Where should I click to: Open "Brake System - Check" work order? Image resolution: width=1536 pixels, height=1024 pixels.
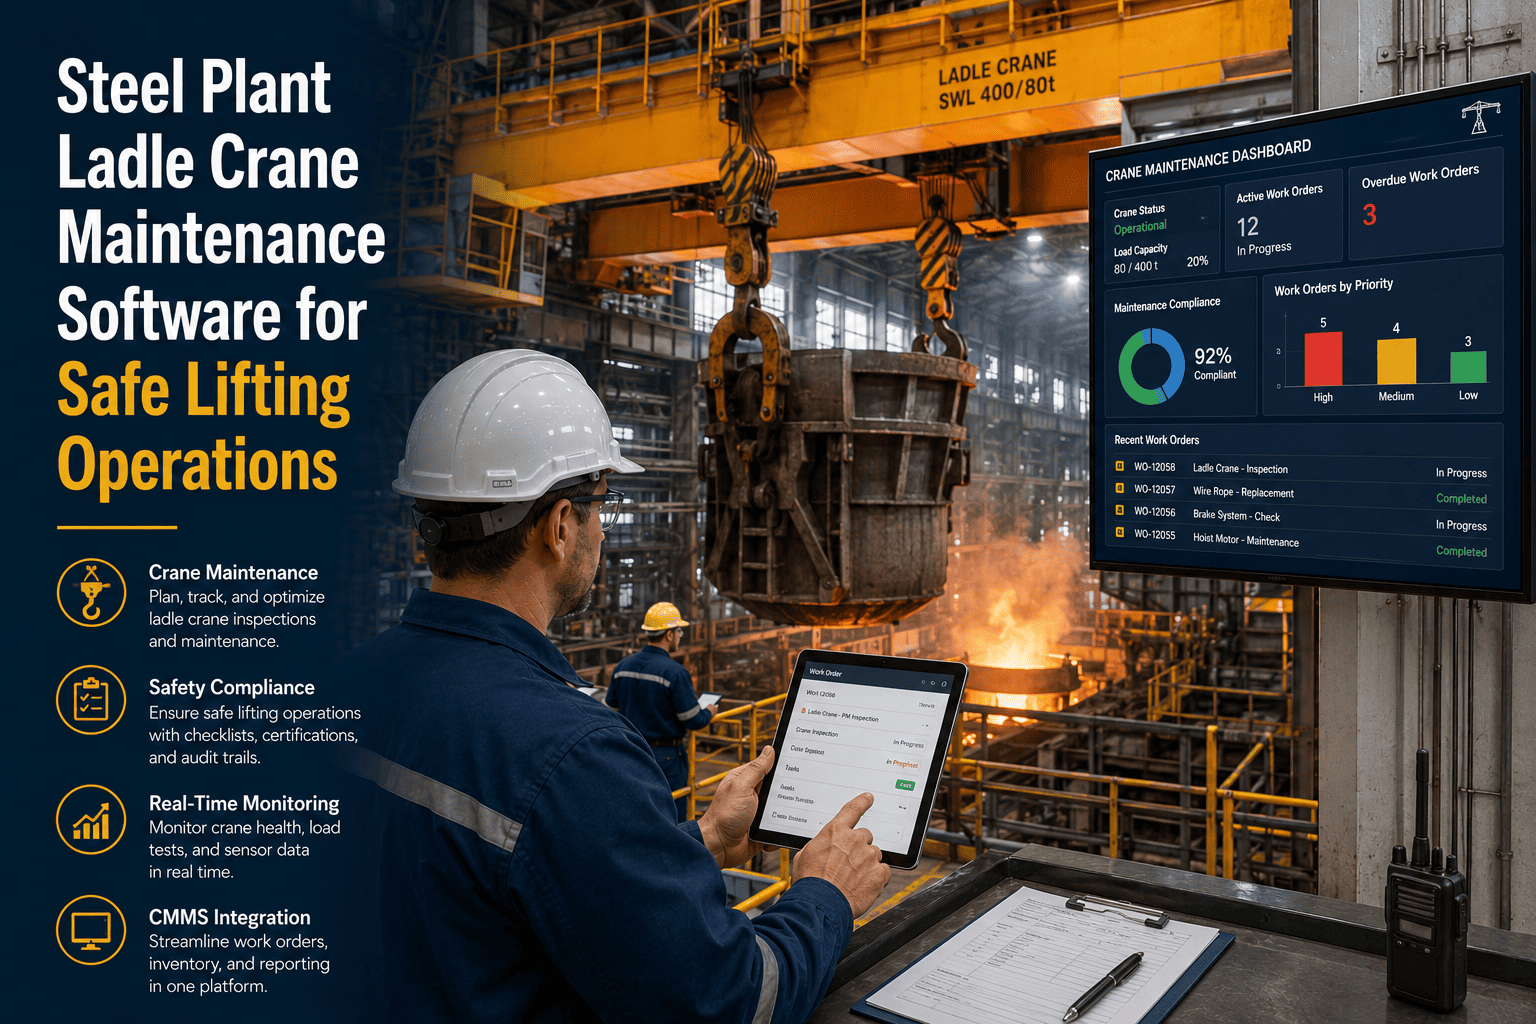point(1236,516)
